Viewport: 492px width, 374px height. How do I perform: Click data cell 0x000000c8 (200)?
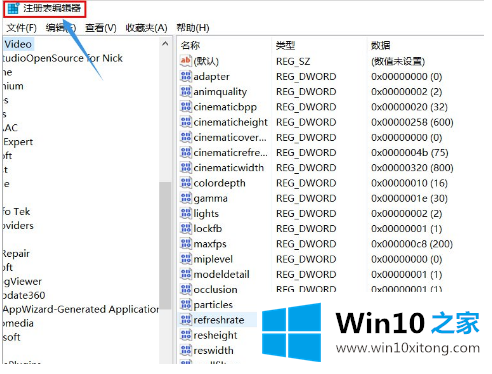[x=412, y=244]
